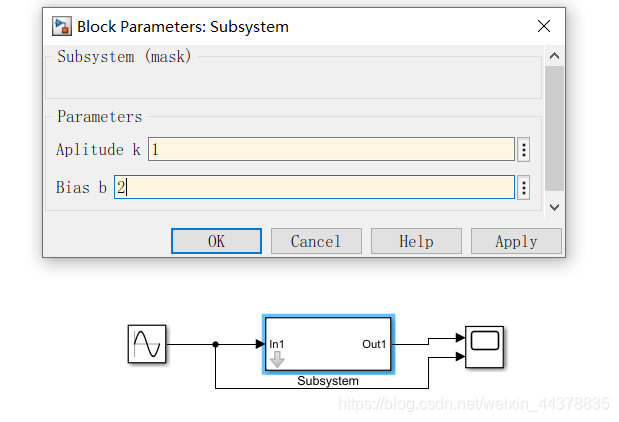Click the Sine Wave source block
This screenshot has width=619, height=422.
tap(146, 344)
